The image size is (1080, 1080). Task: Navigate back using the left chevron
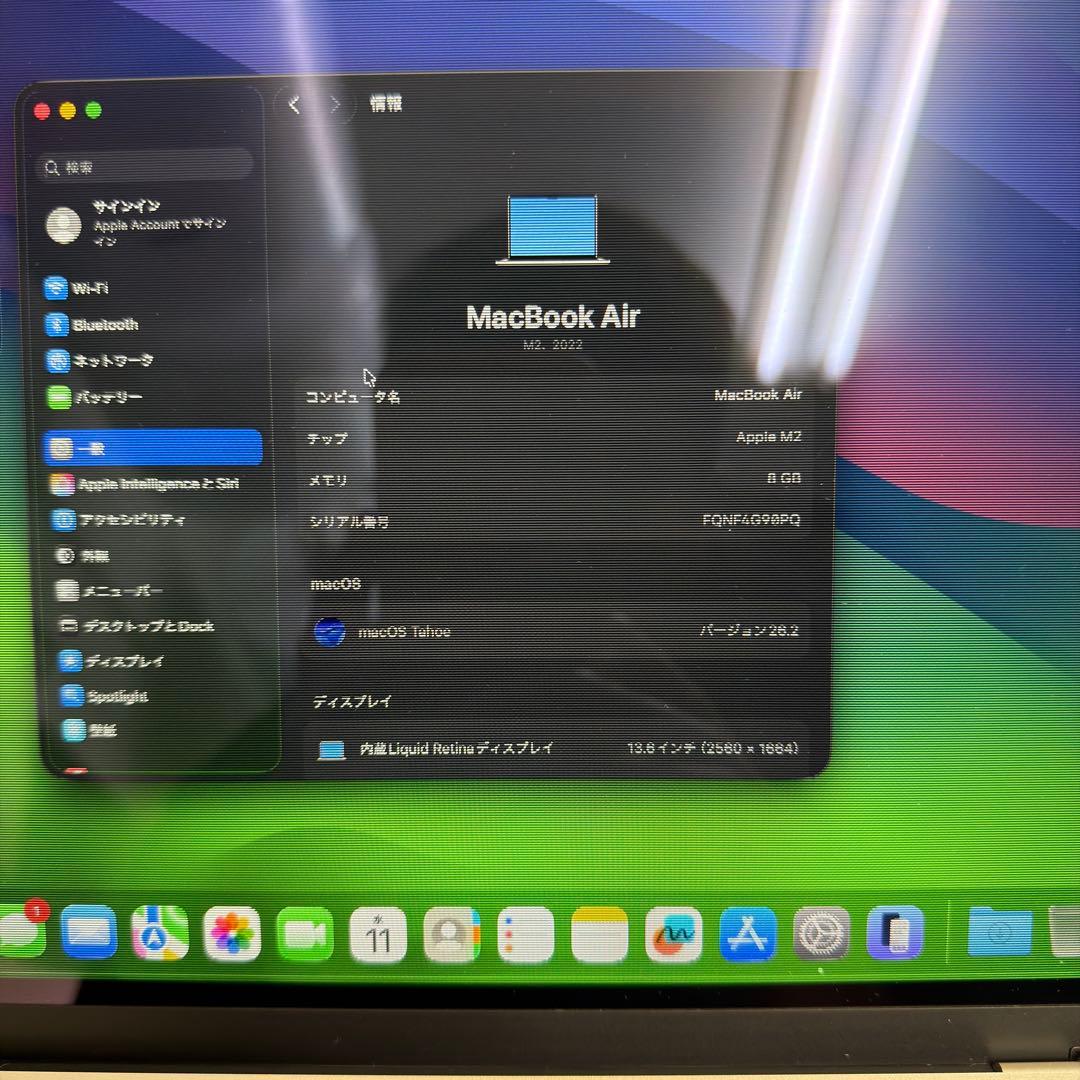(x=293, y=104)
